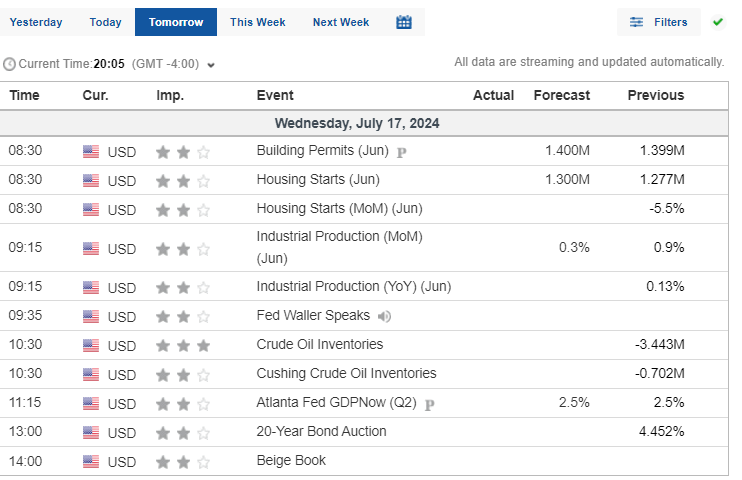Switch to the Today tab
The height and width of the screenshot is (480, 742).
tap(106, 22)
